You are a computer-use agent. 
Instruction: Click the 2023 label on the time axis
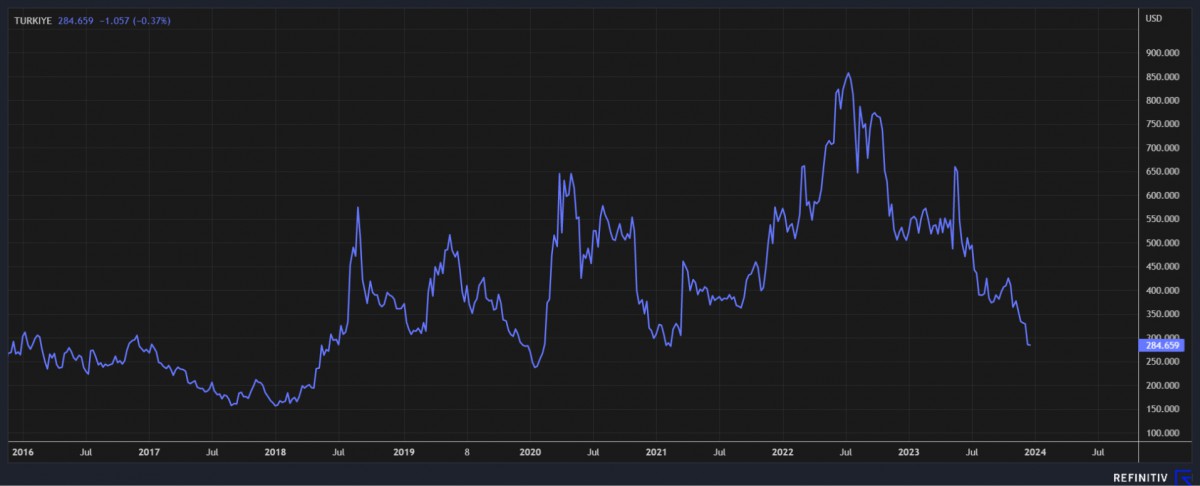(910, 452)
